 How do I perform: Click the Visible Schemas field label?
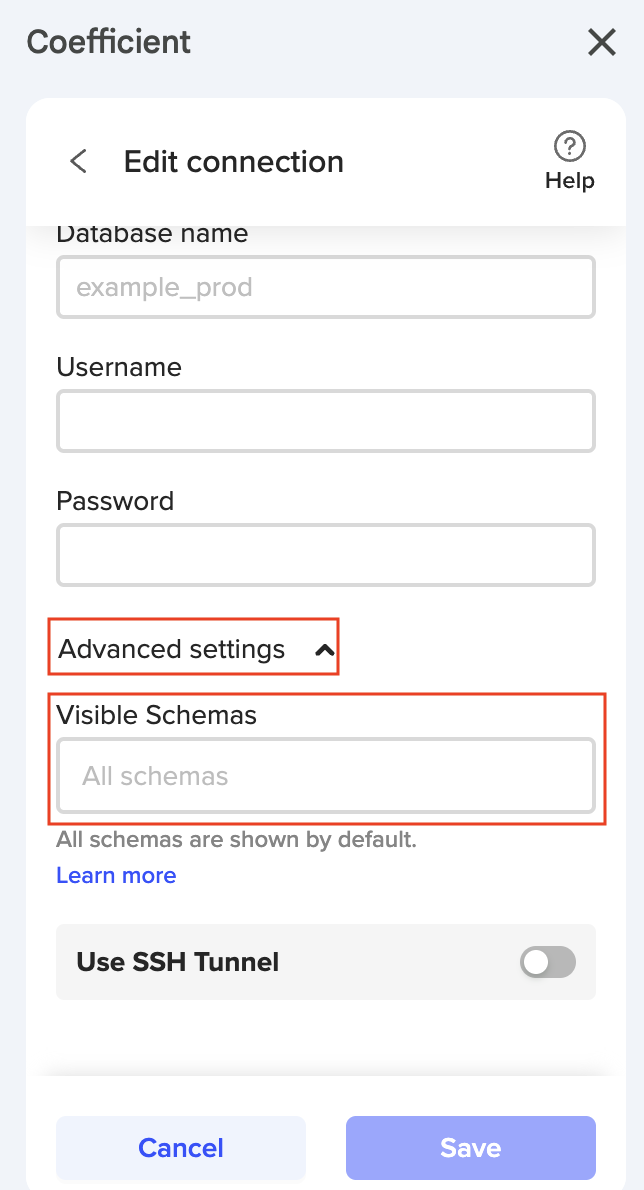click(157, 715)
